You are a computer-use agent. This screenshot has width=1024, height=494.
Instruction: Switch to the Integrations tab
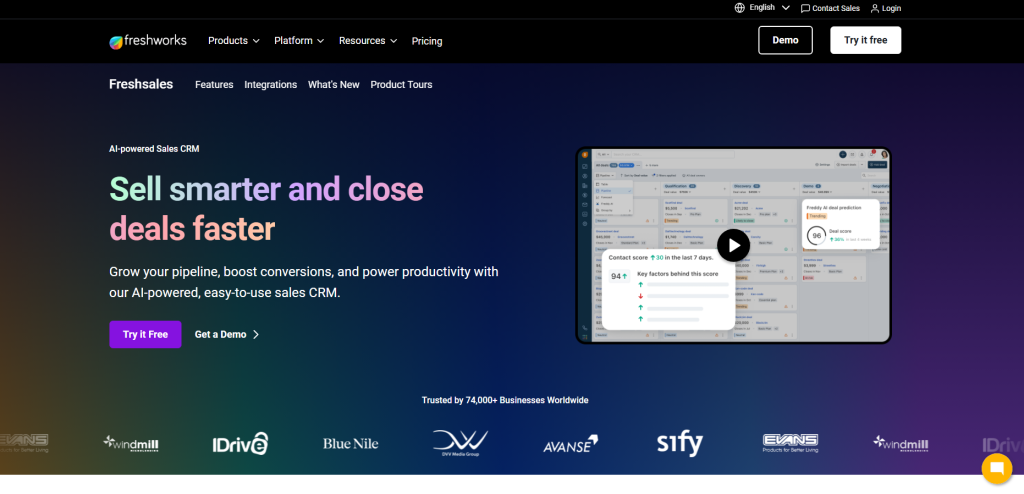point(270,85)
